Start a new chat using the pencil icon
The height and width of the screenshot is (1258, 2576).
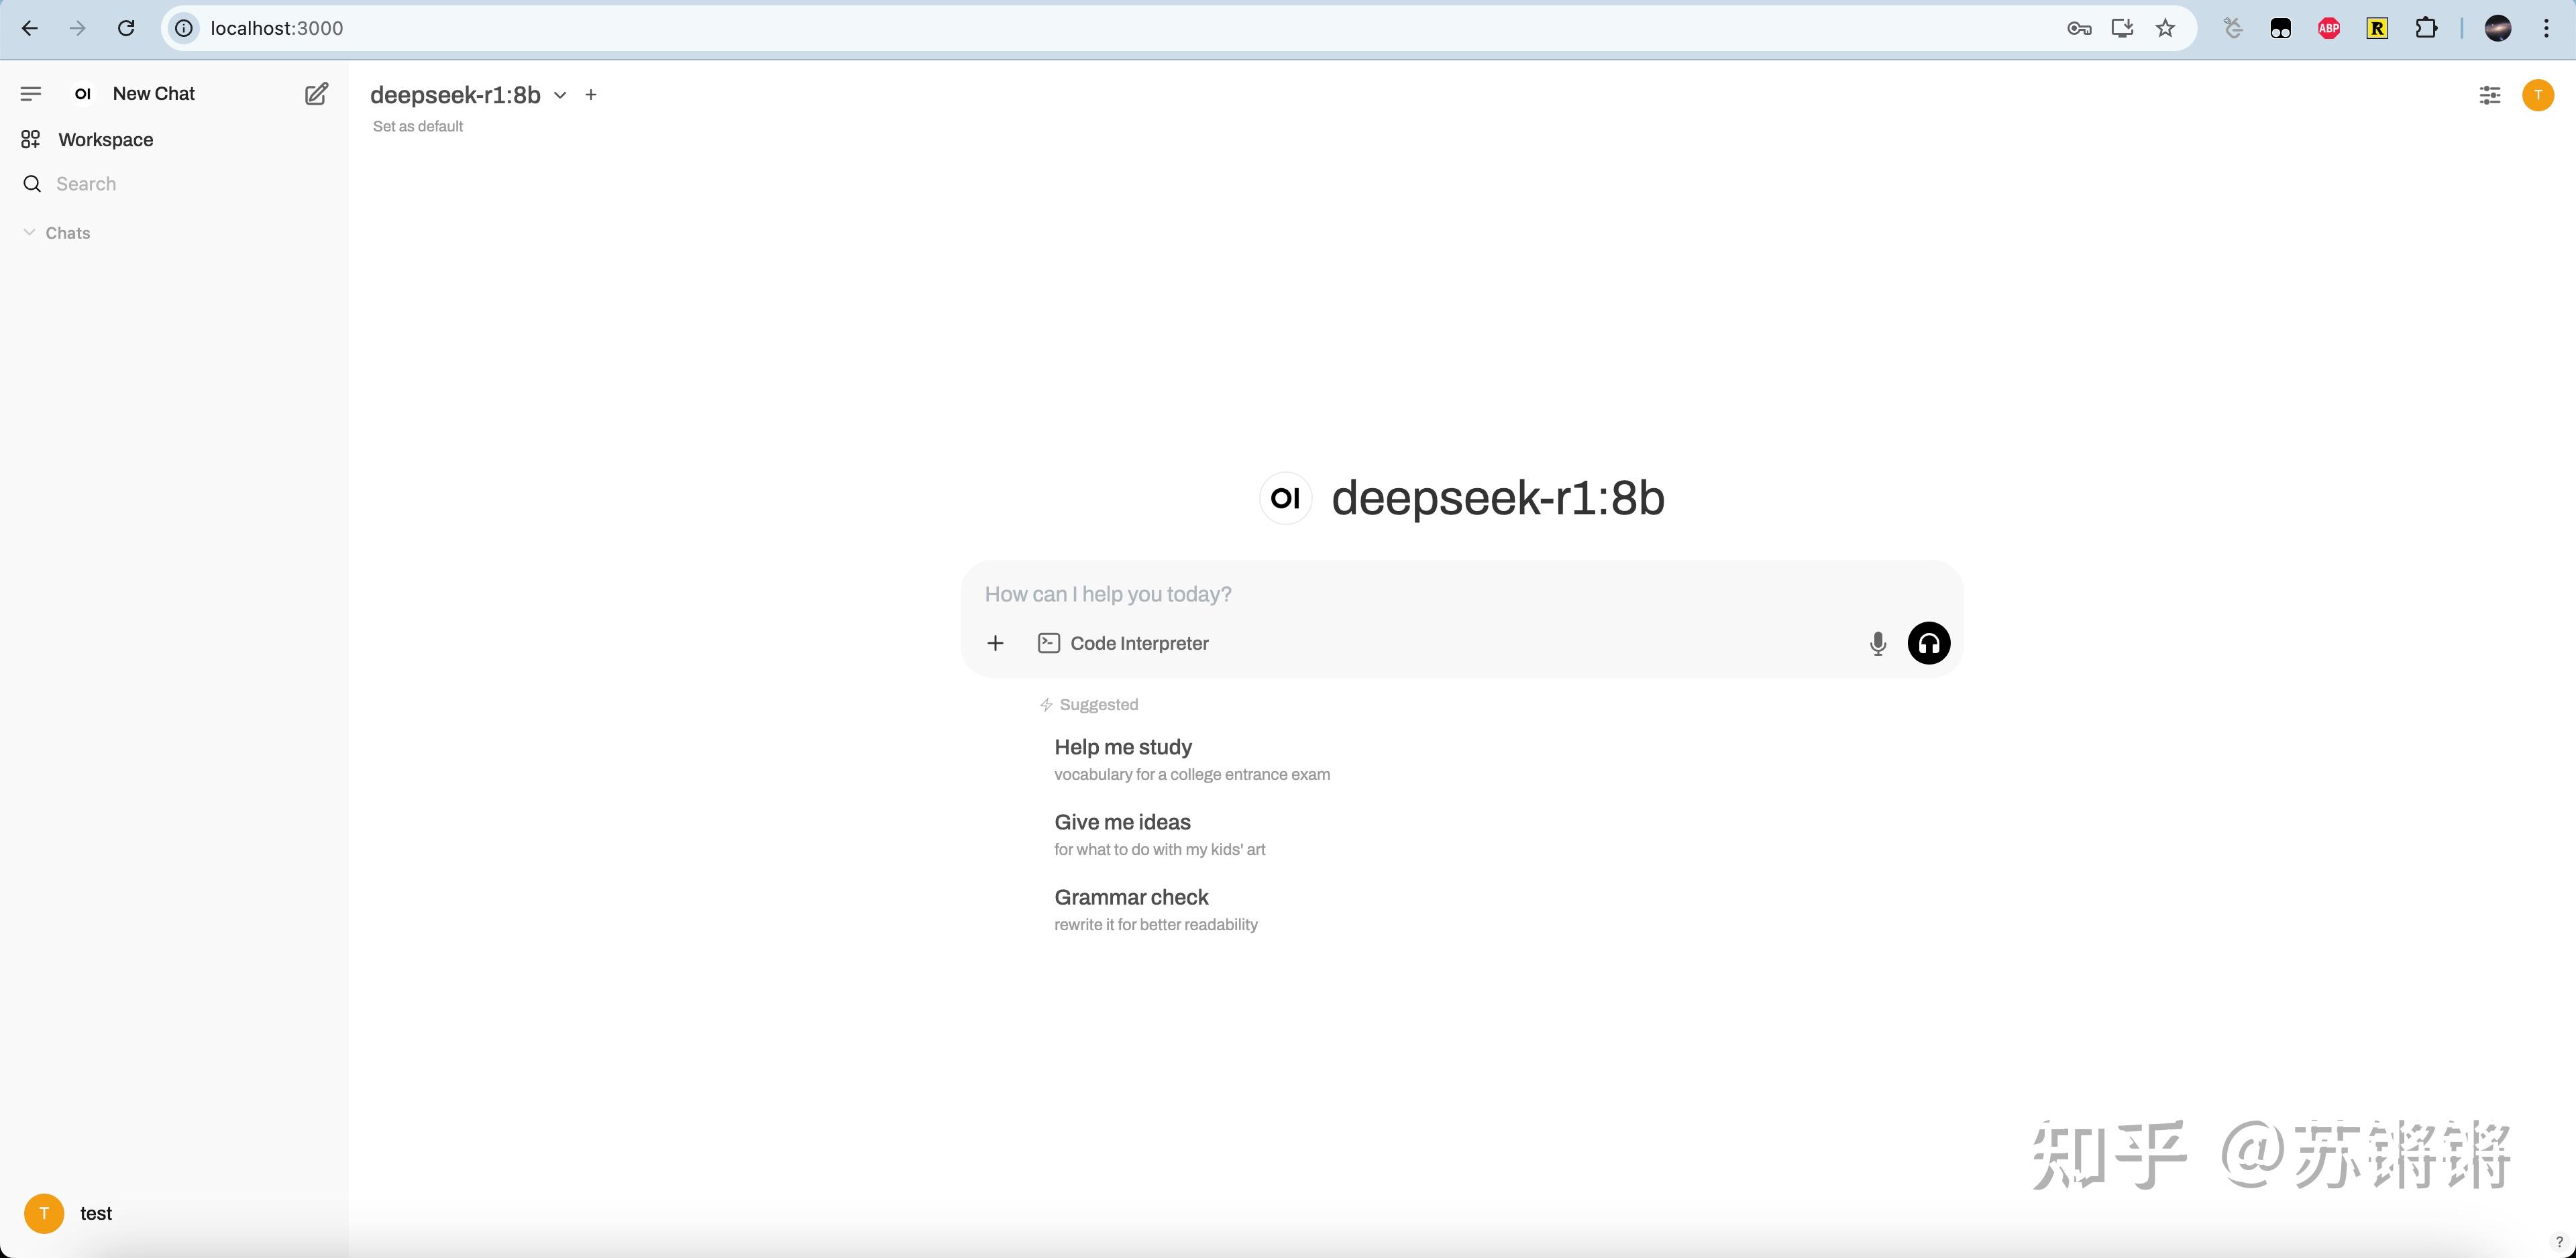point(316,93)
